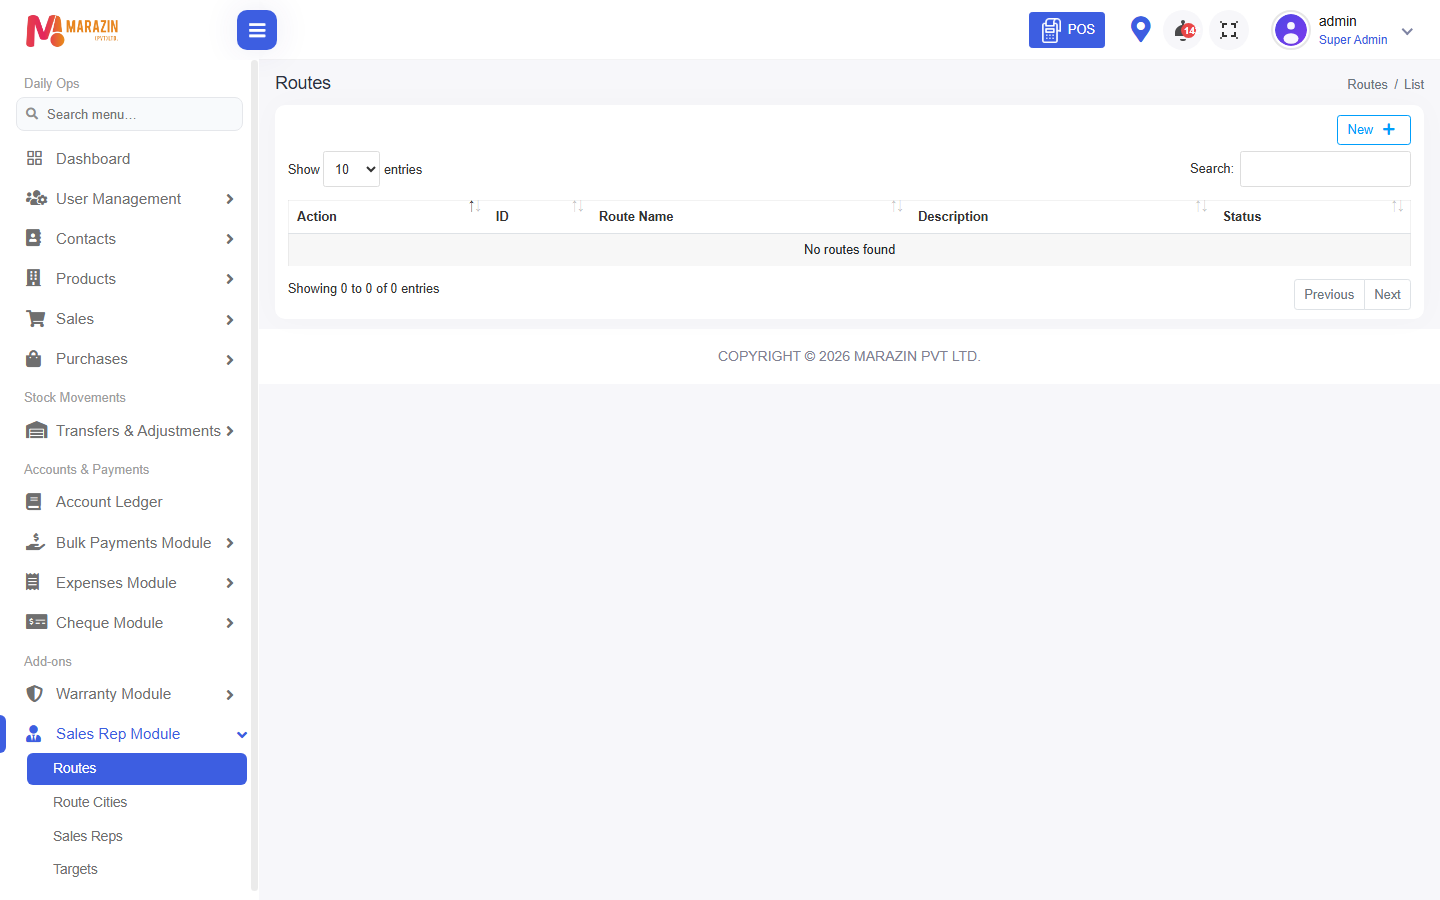Open the admin profile dropdown arrow
Image resolution: width=1440 pixels, height=900 pixels.
coord(1407,31)
